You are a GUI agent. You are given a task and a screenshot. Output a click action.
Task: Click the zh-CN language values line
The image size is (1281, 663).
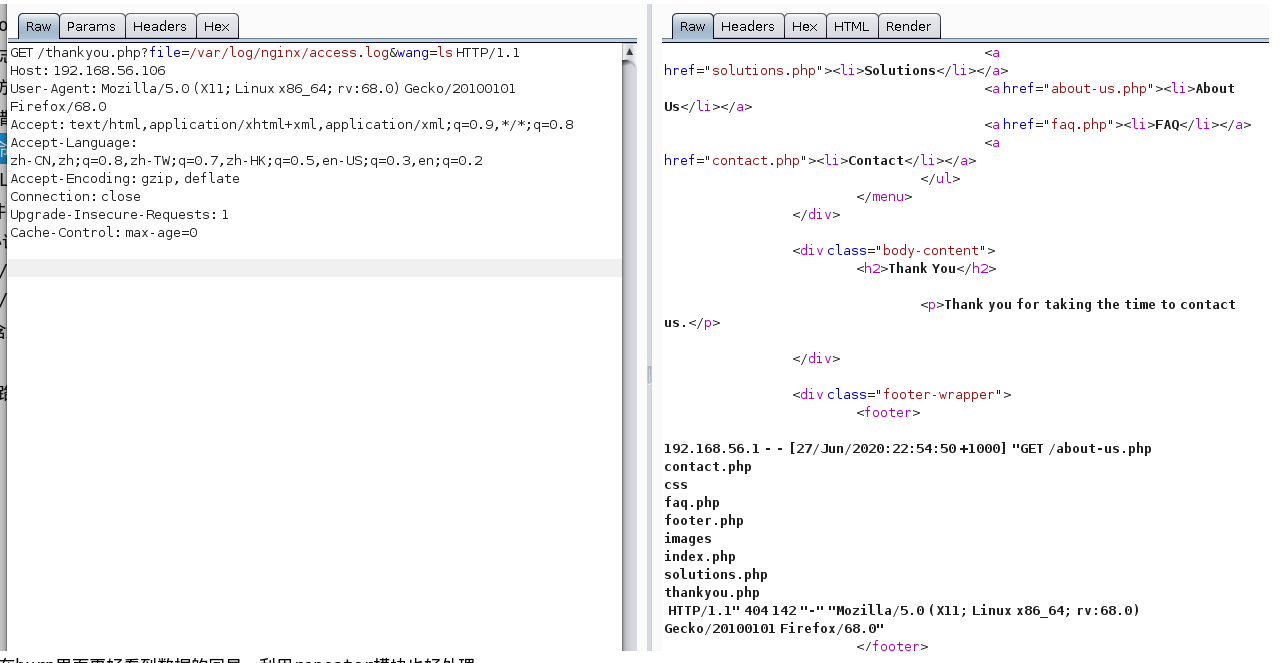246,161
